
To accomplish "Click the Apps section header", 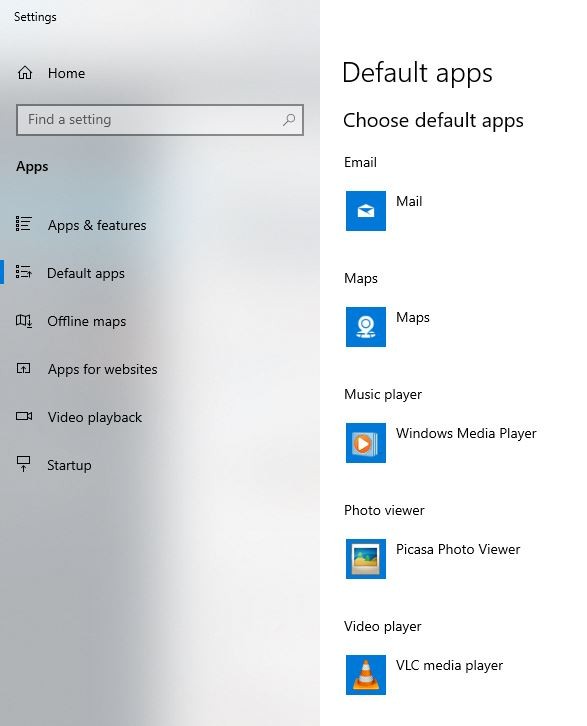I will pos(32,167).
